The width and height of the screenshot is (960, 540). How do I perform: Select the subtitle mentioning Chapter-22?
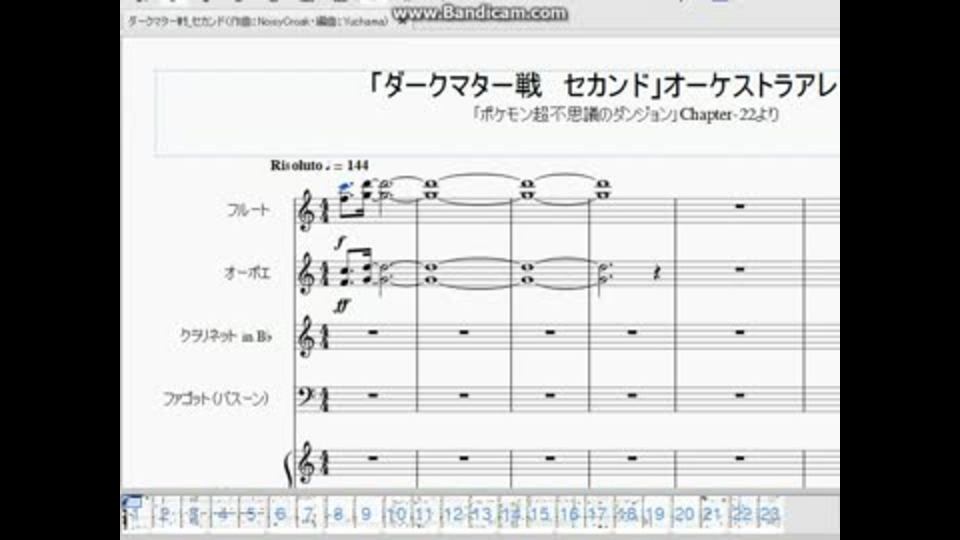(625, 114)
